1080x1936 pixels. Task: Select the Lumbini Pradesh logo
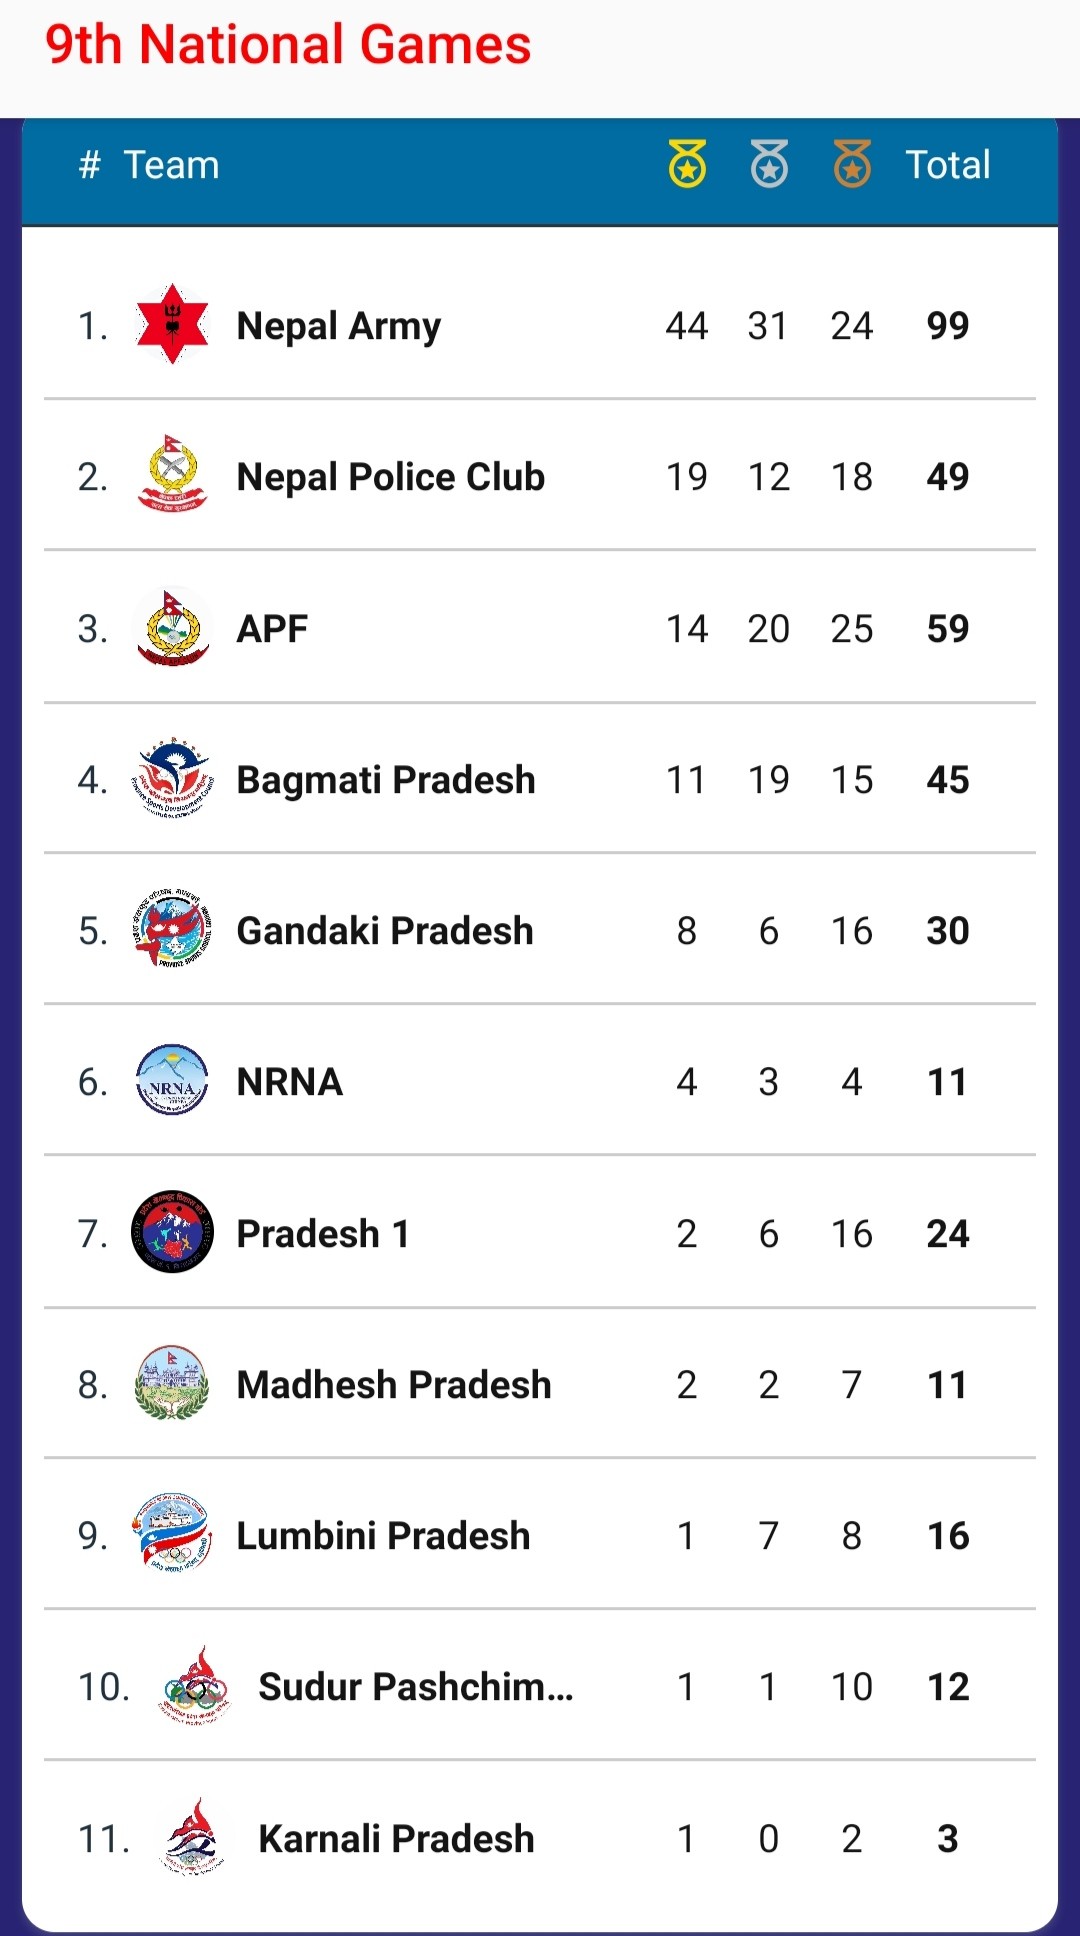pyautogui.click(x=172, y=1535)
